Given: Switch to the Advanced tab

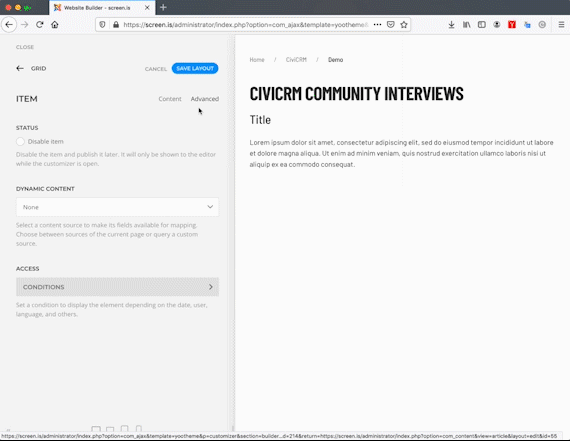Looking at the screenshot, I should pyautogui.click(x=205, y=99).
